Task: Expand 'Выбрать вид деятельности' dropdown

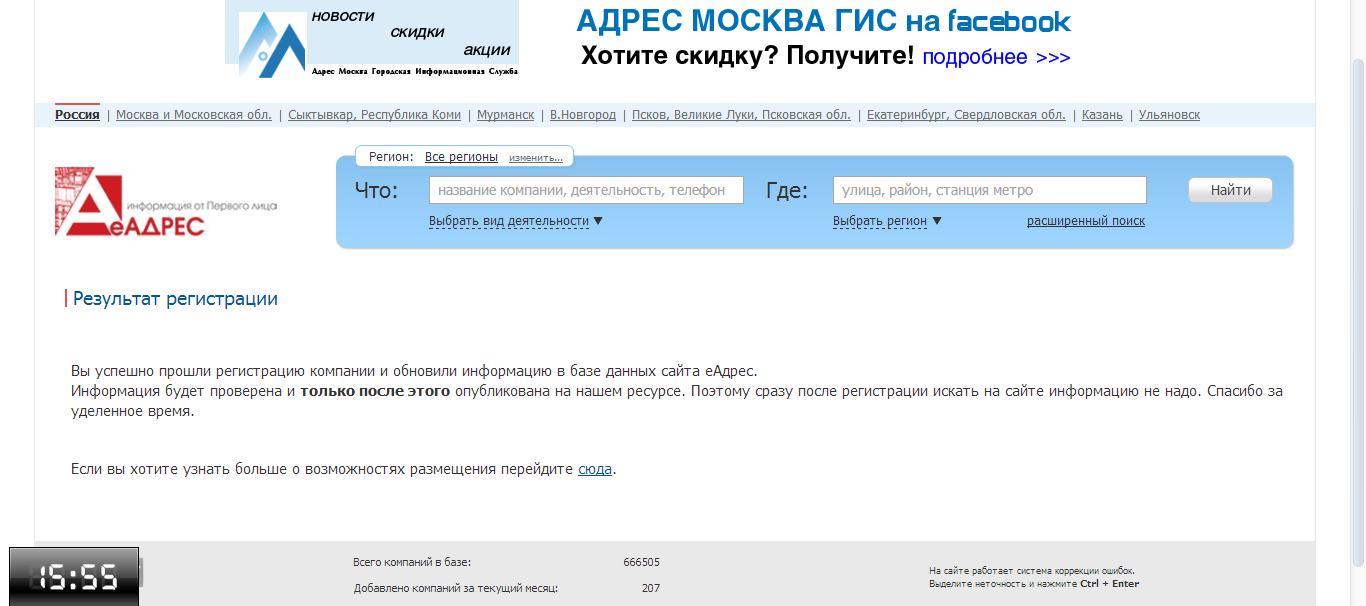Action: coord(516,221)
